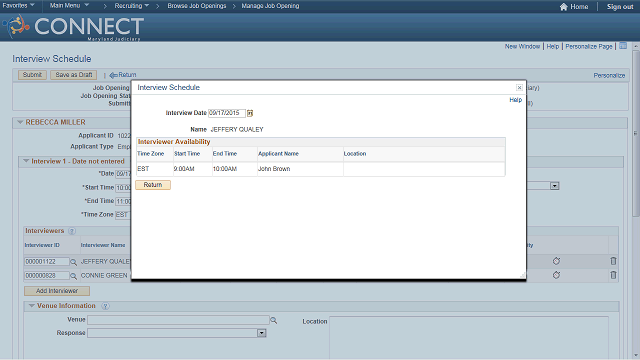
Task: Click the Interview Date input field
Action: (x=227, y=113)
